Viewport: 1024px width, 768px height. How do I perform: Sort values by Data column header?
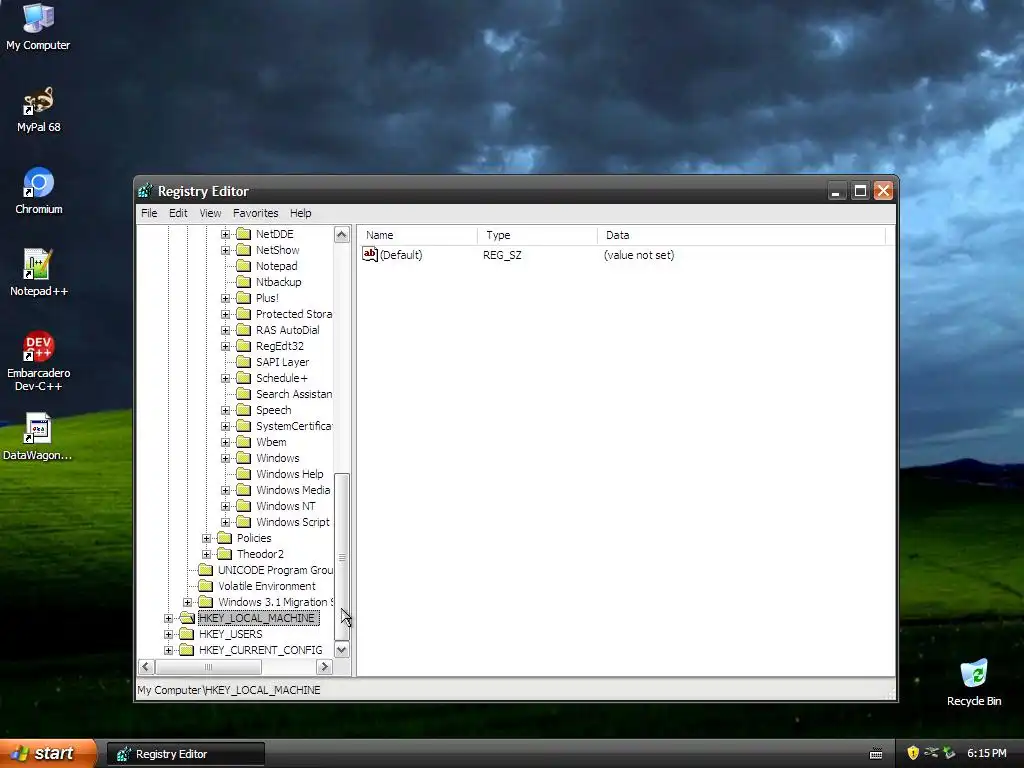741,235
